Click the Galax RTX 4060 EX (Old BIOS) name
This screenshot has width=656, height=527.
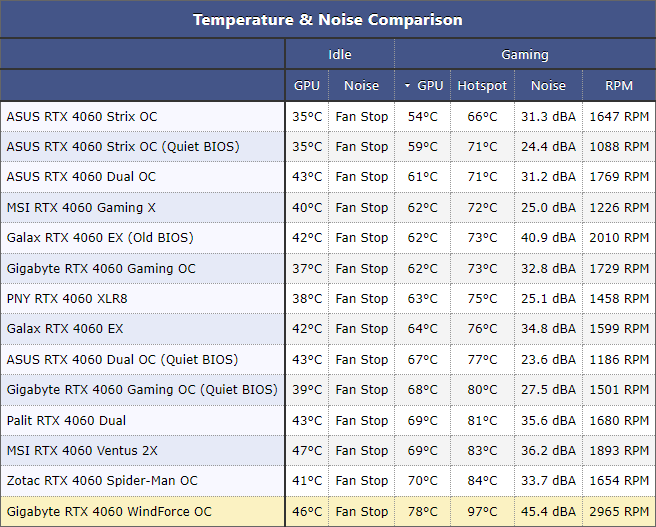pos(100,238)
